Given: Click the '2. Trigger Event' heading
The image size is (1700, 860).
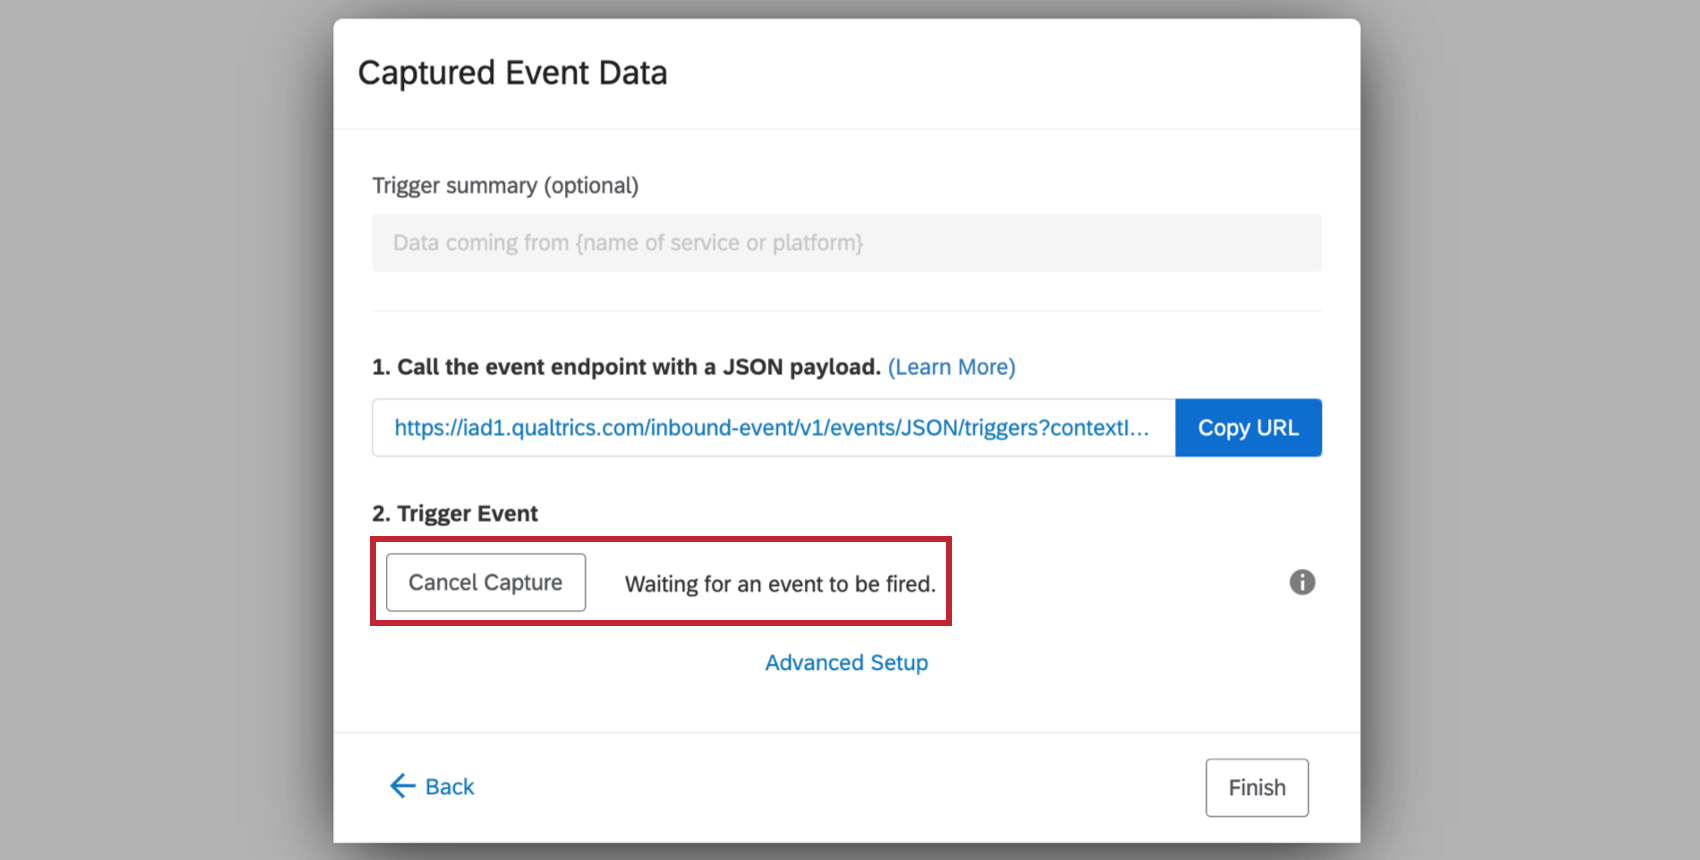Looking at the screenshot, I should (455, 514).
